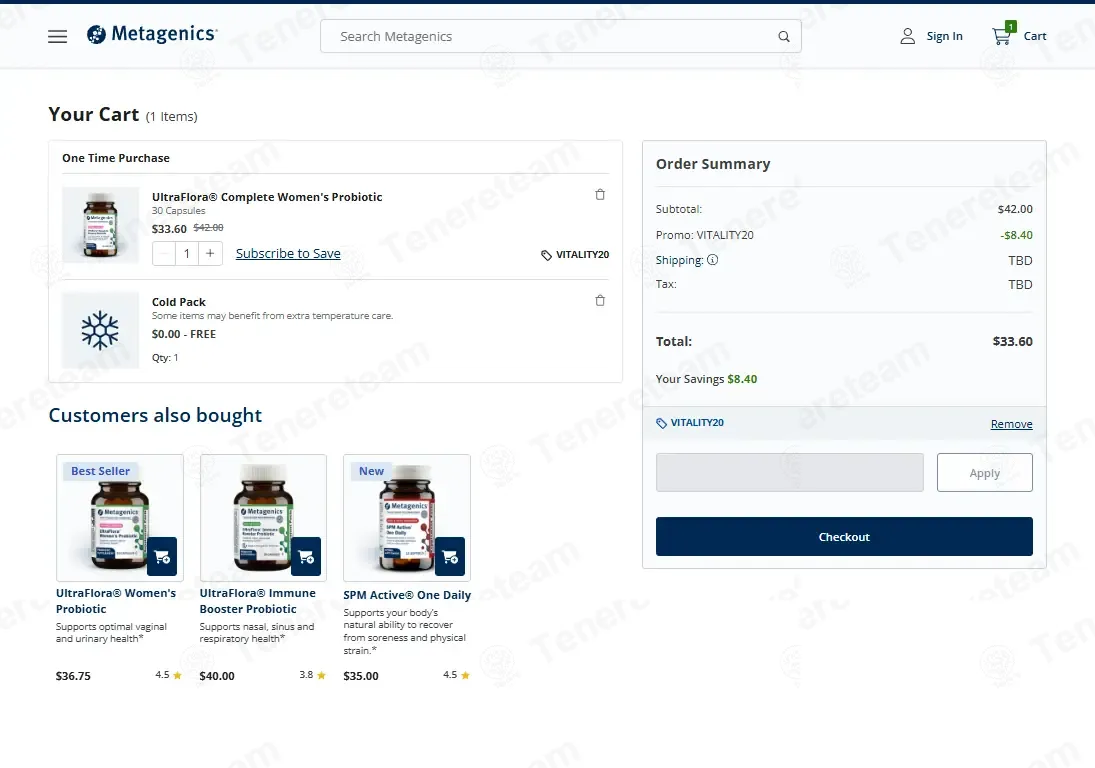
Task: Add UltraFlora Immune Booster Probiotic to cart
Action: point(306,556)
